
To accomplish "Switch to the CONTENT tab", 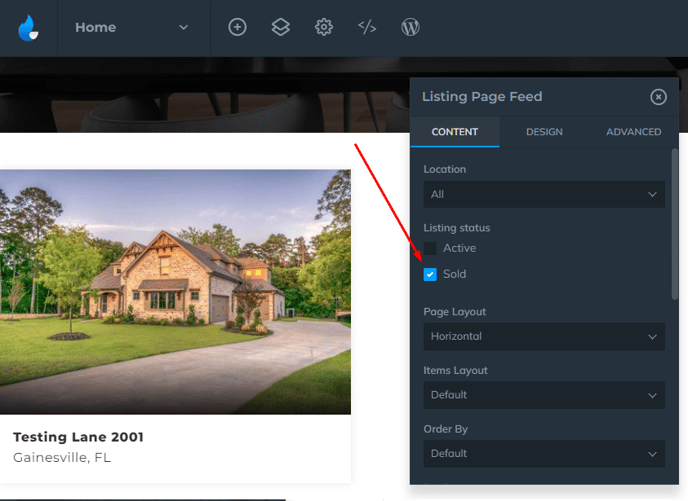I will (x=455, y=132).
